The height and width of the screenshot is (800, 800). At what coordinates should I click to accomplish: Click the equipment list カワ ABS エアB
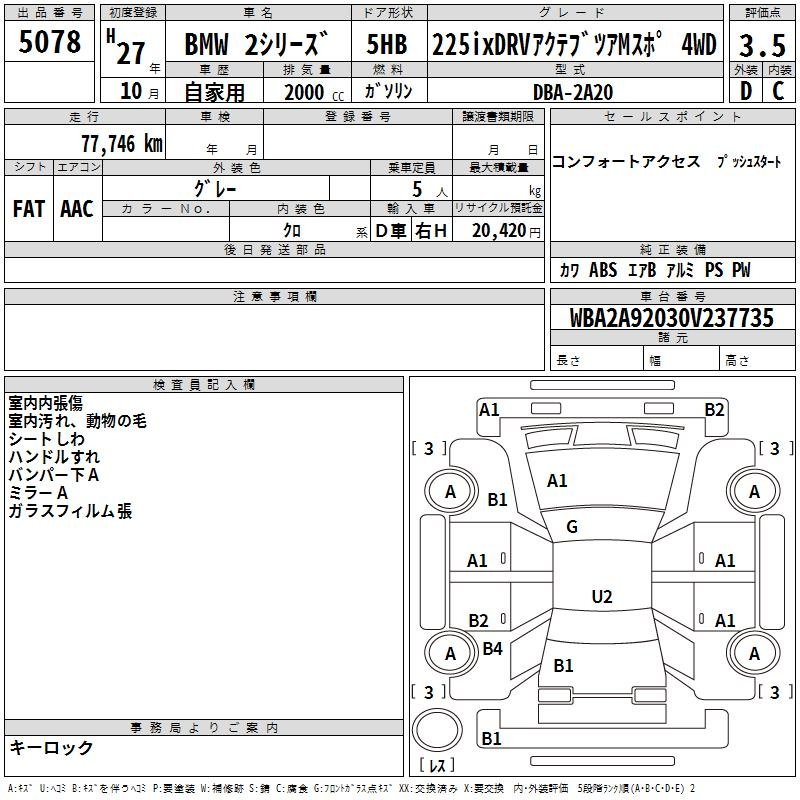[x=608, y=270]
